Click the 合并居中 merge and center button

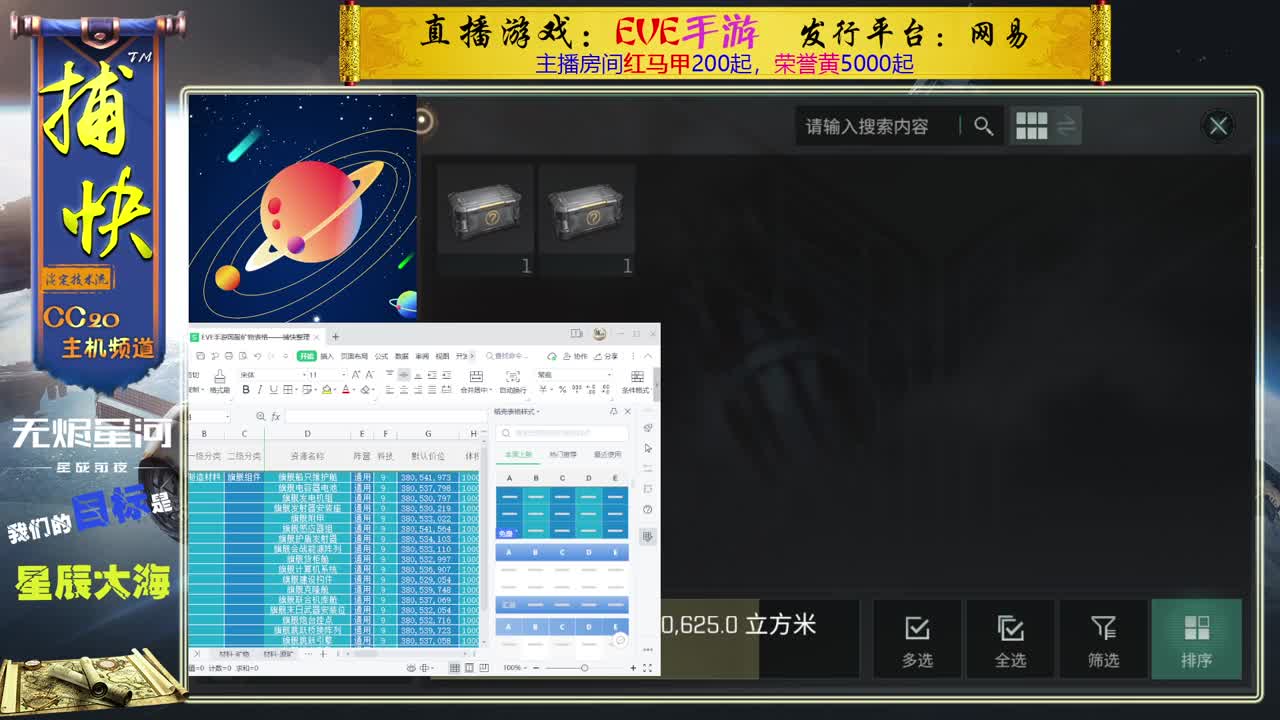pyautogui.click(x=476, y=381)
